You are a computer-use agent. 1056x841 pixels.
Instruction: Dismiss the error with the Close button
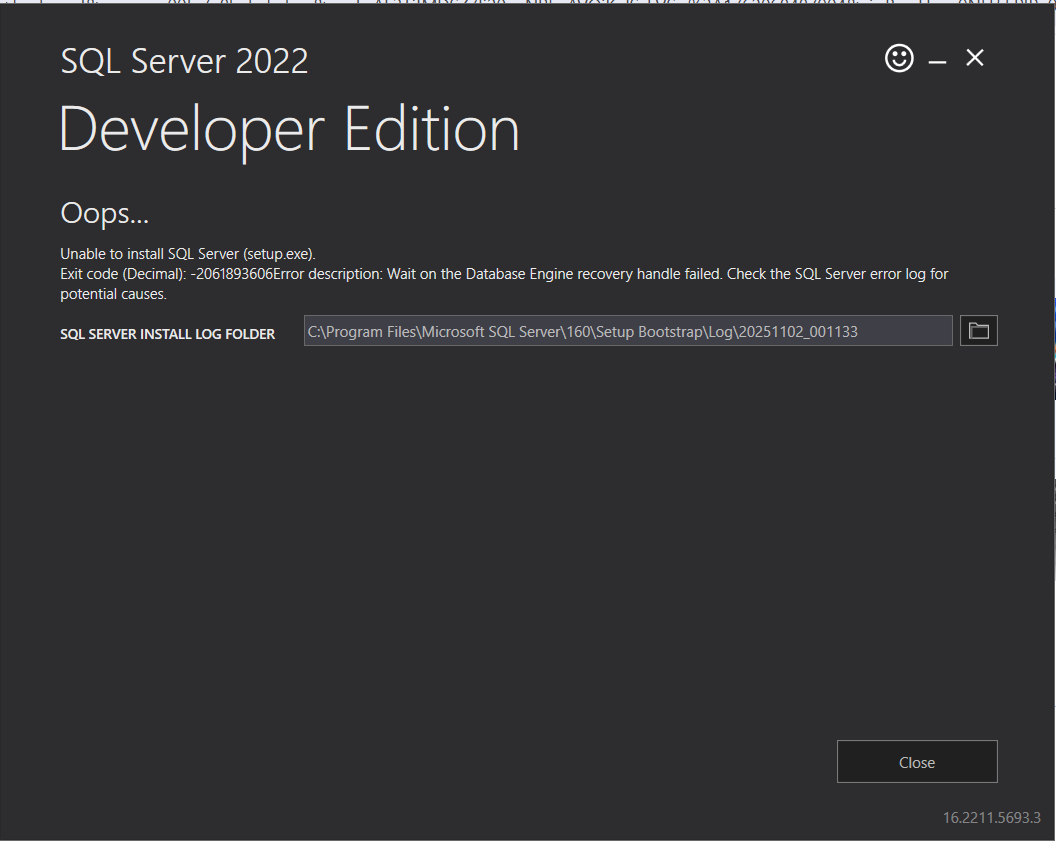click(916, 761)
